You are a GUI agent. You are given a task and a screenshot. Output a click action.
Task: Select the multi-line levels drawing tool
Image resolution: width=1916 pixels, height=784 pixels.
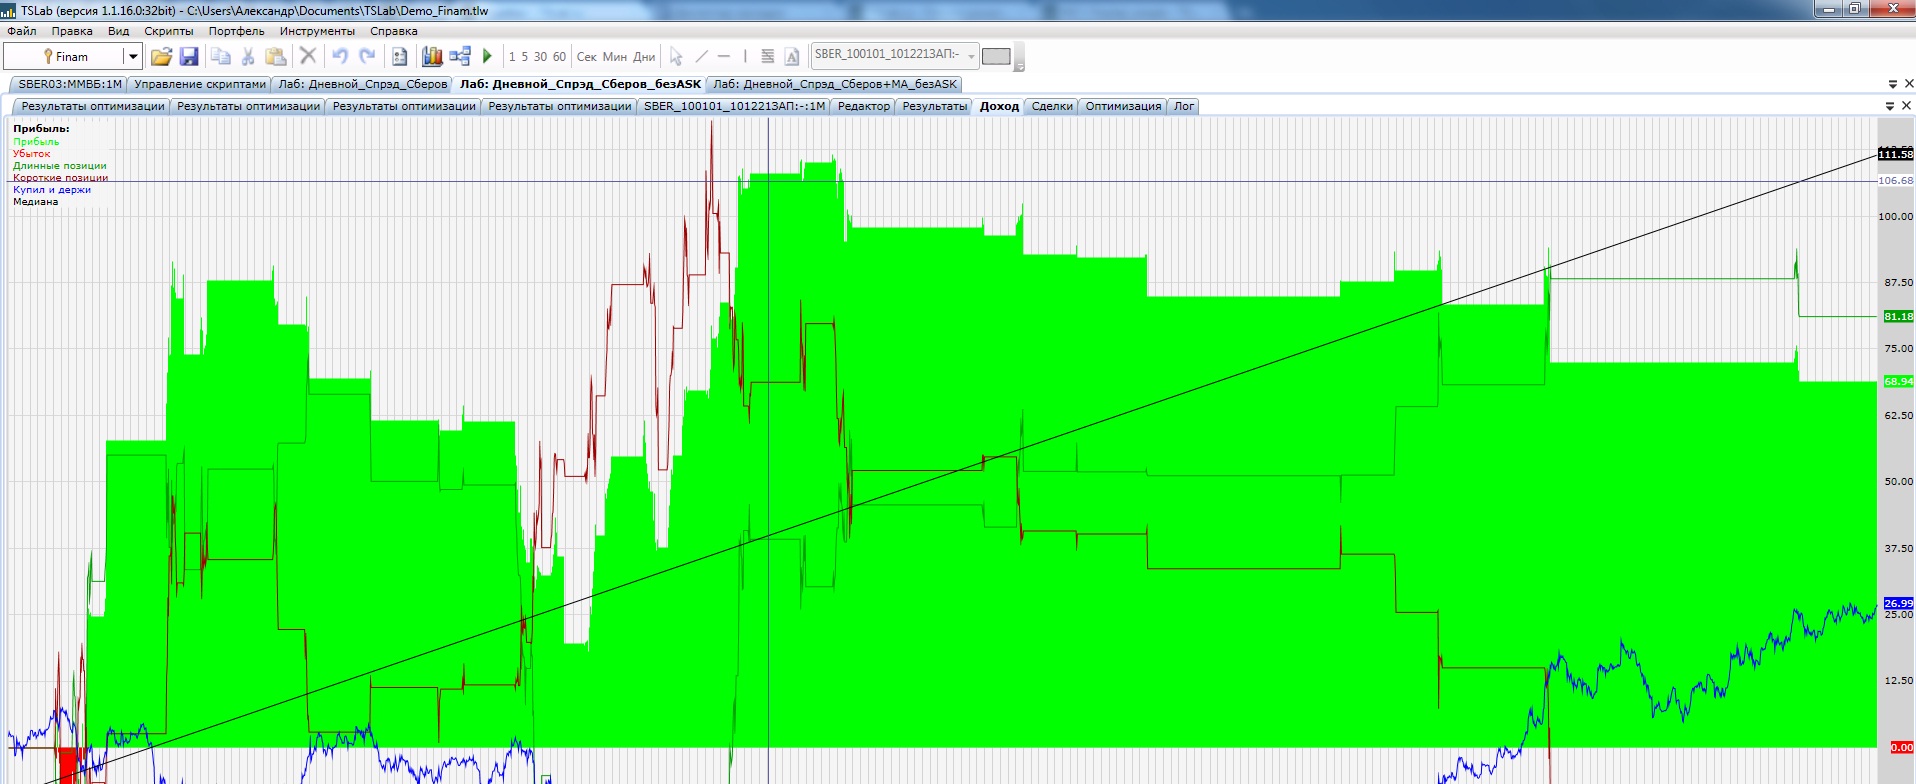click(768, 57)
